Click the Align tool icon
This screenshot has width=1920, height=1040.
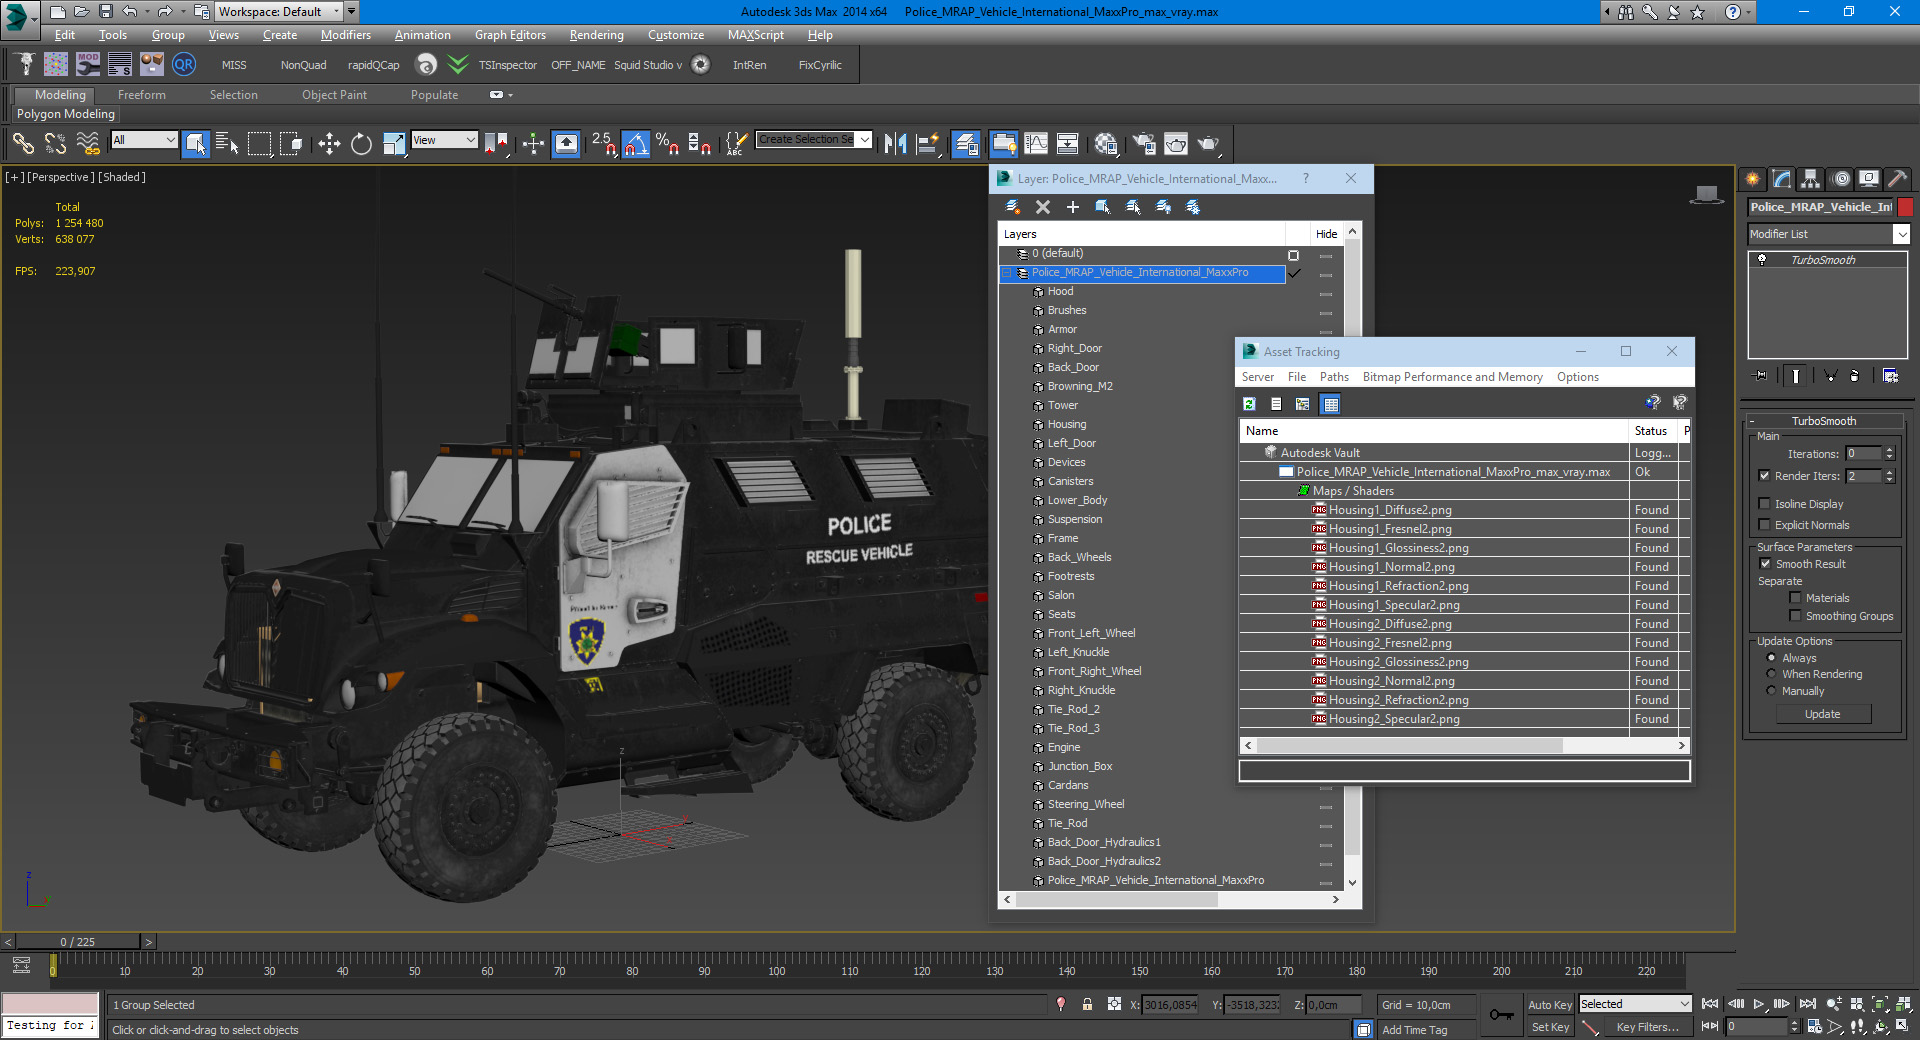pyautogui.click(x=928, y=144)
